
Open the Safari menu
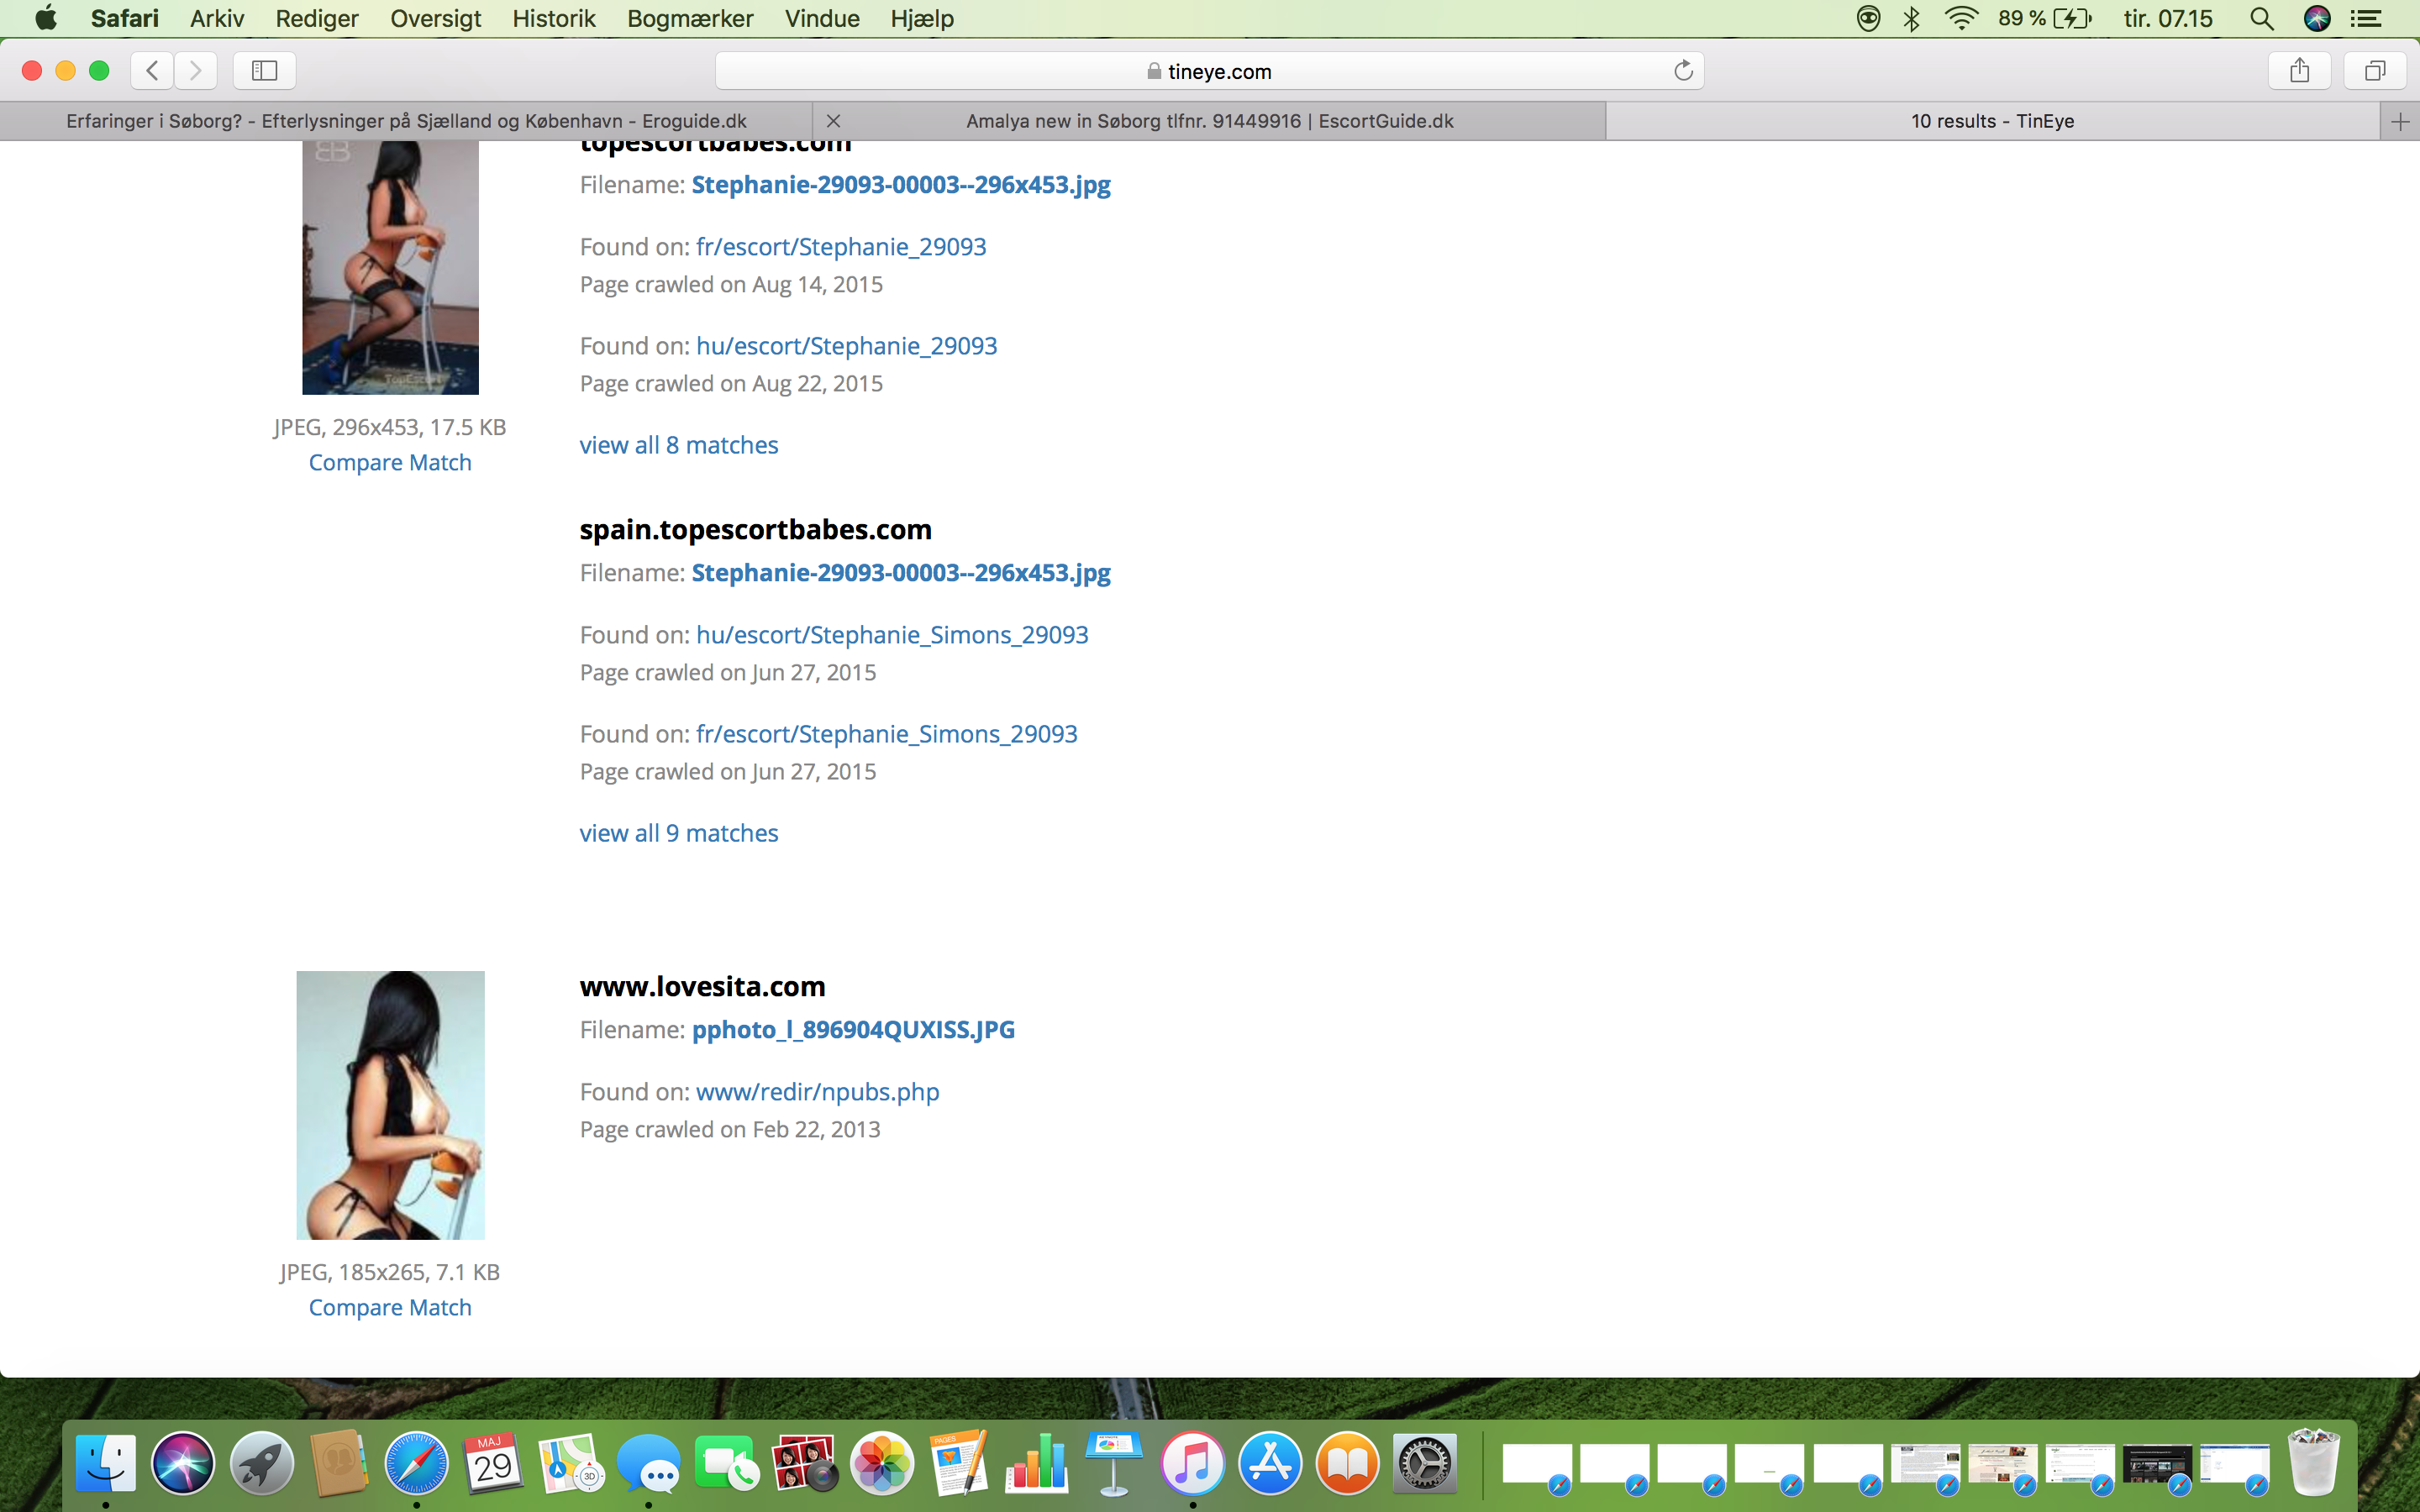tap(124, 18)
